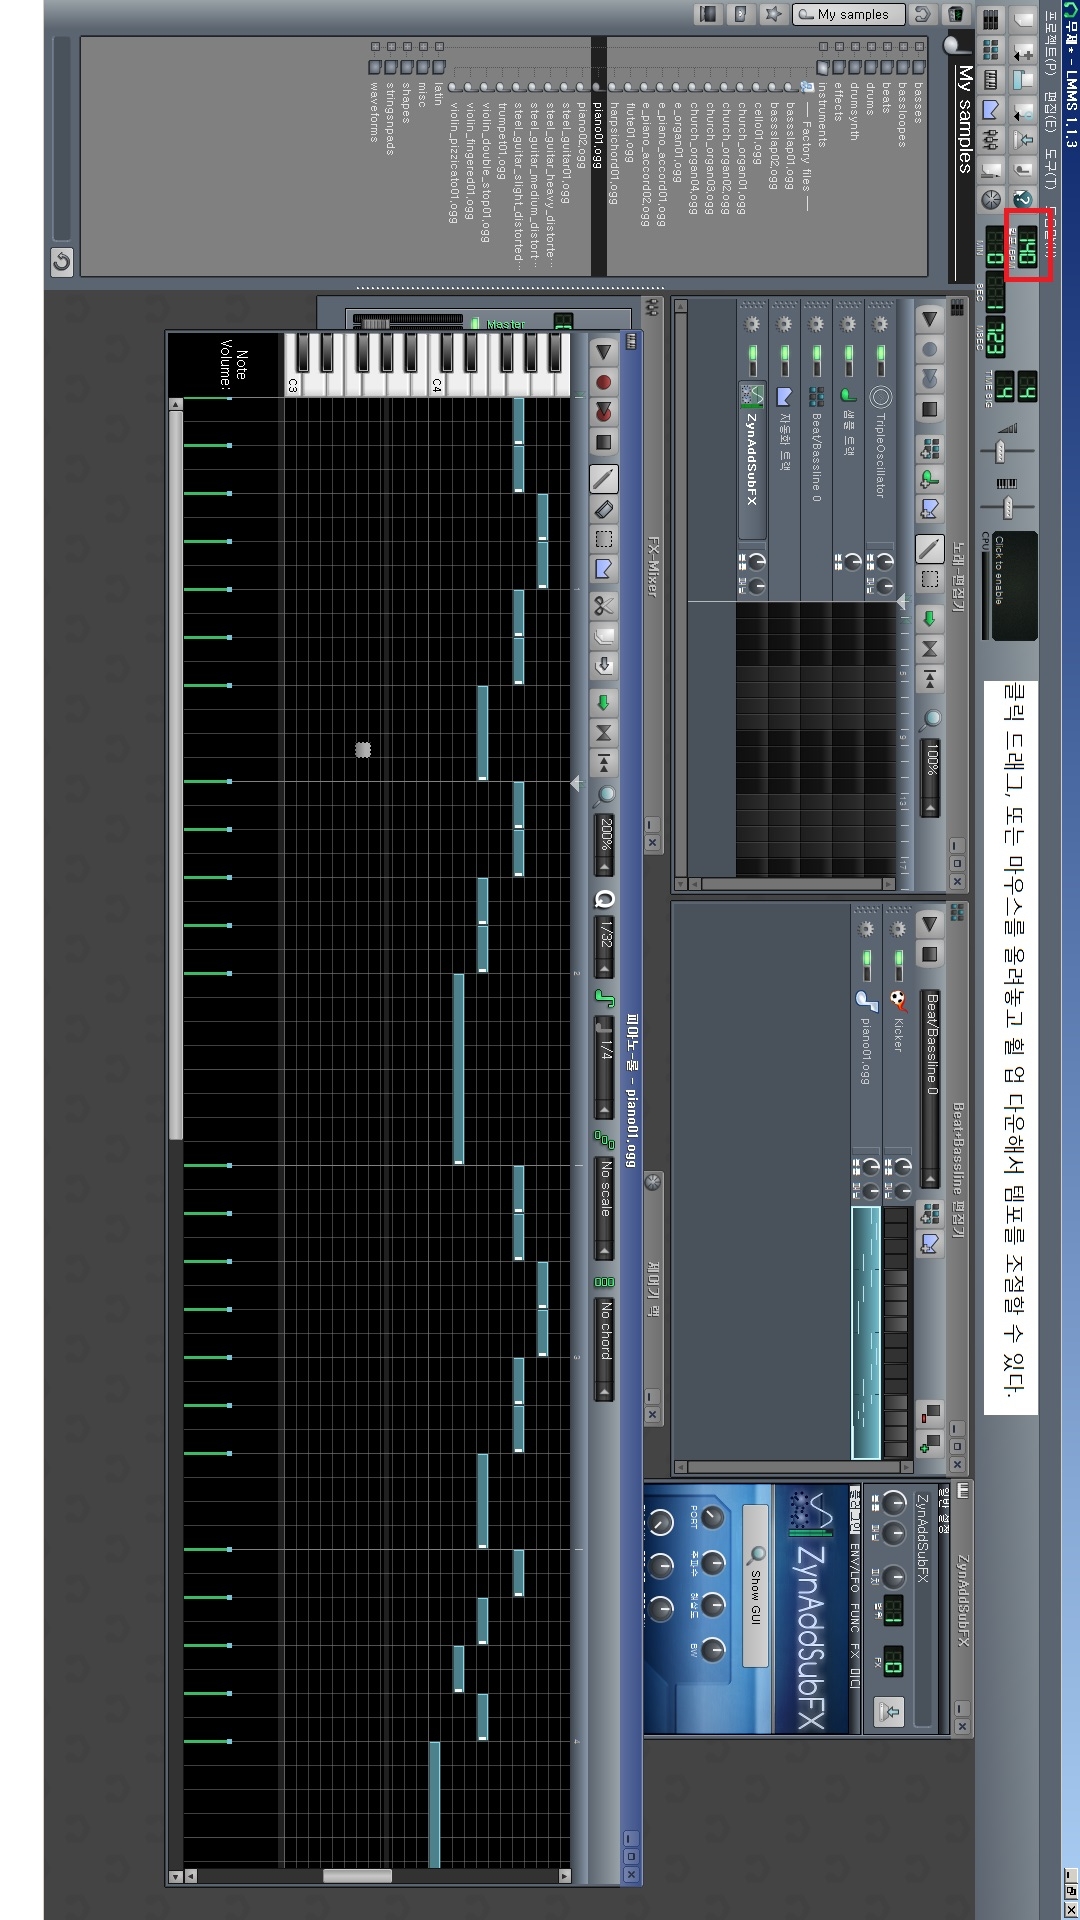The height and width of the screenshot is (1920, 1080).
Task: Click record button in Piano Roll
Action: (604, 382)
